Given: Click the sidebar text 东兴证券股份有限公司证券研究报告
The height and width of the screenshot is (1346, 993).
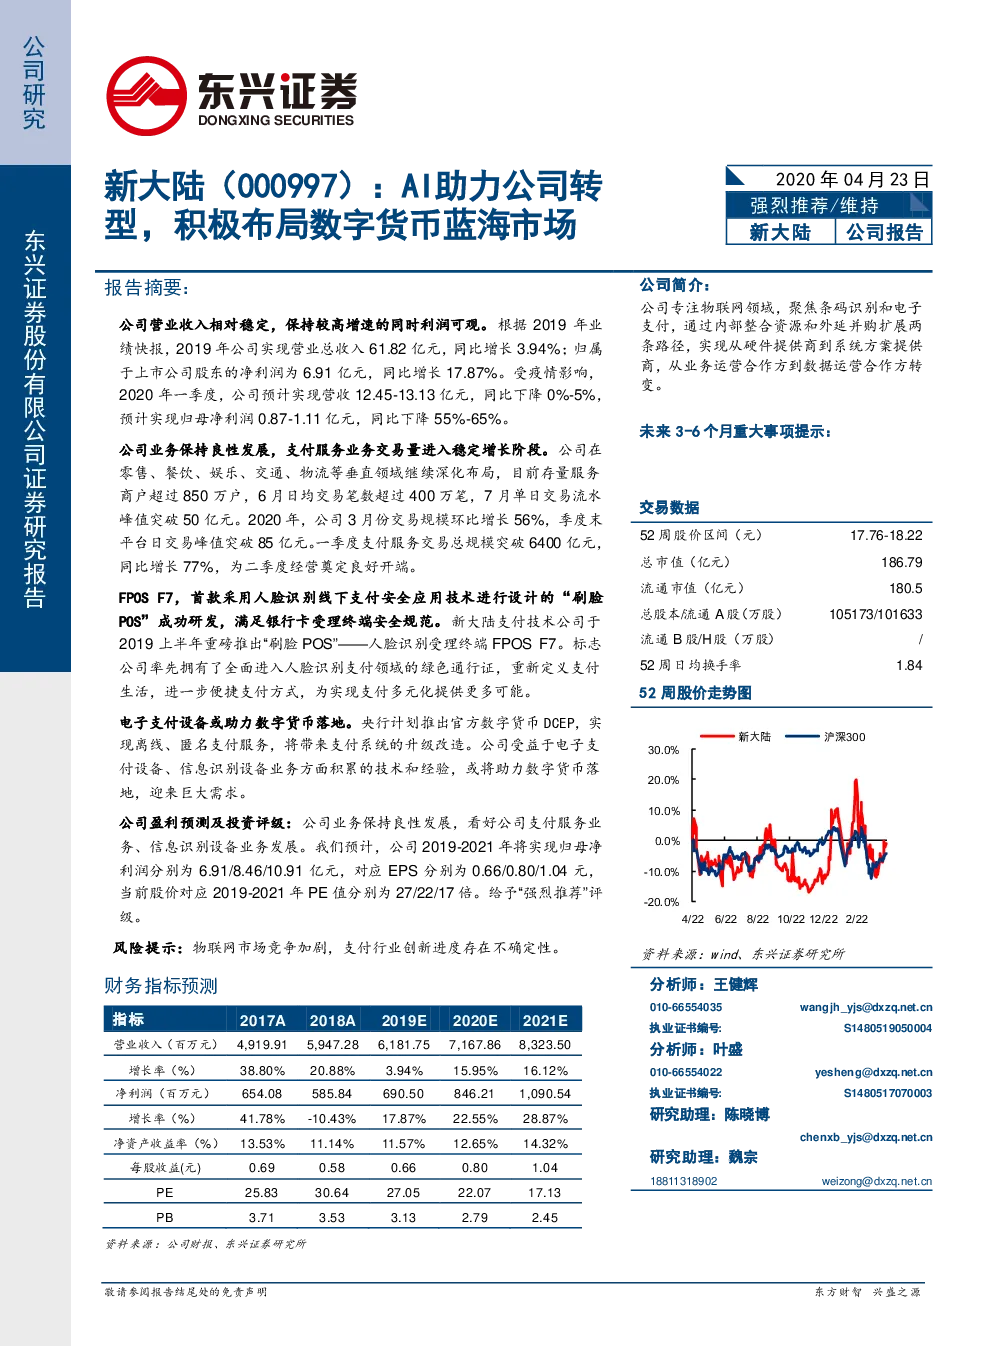Looking at the screenshot, I should click(x=35, y=419).
